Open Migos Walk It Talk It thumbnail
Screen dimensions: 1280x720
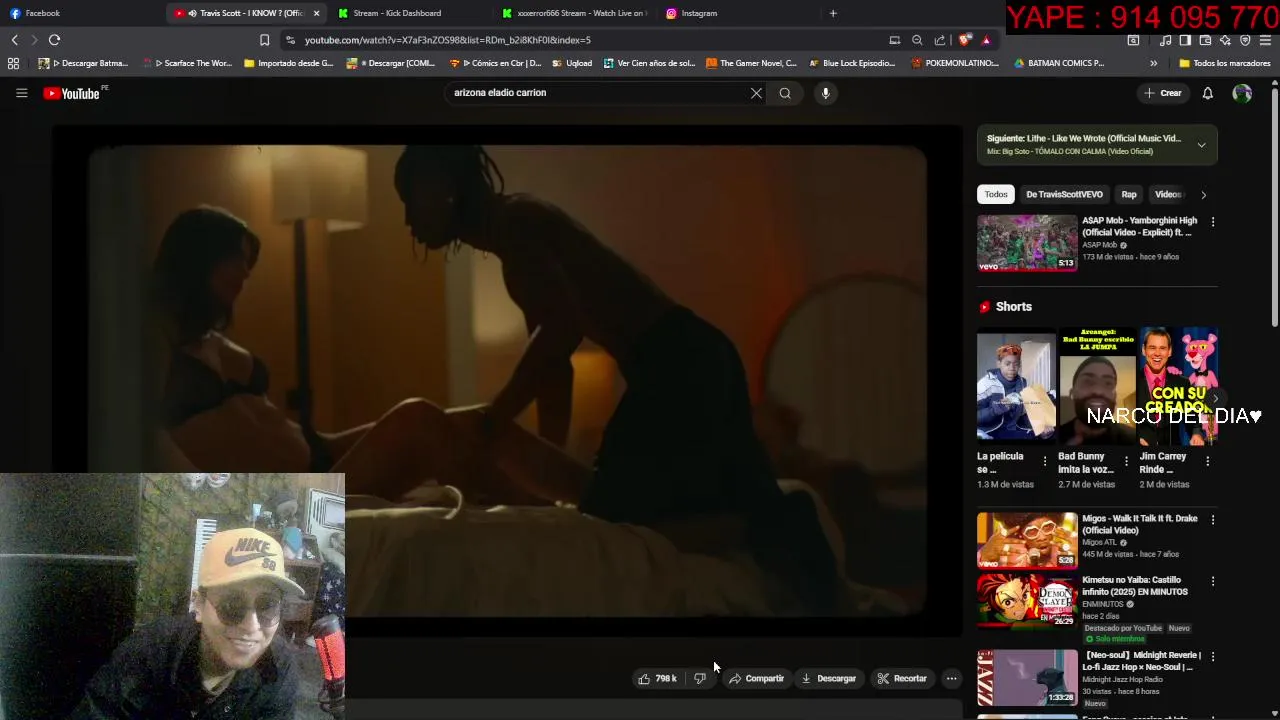pos(1027,540)
